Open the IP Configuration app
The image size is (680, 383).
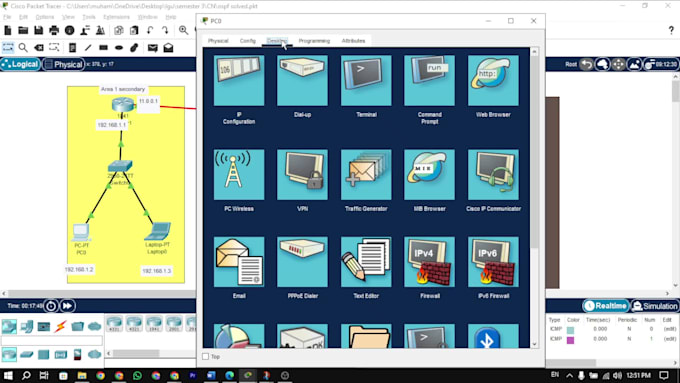(x=239, y=81)
